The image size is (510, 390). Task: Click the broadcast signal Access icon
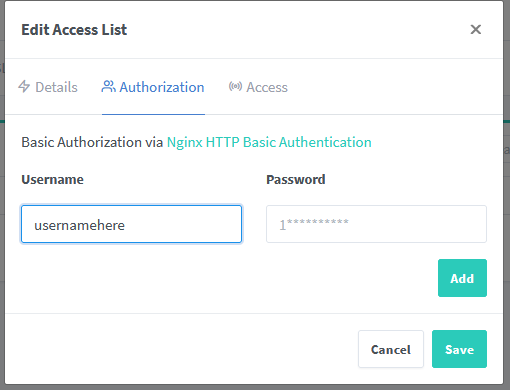click(235, 86)
